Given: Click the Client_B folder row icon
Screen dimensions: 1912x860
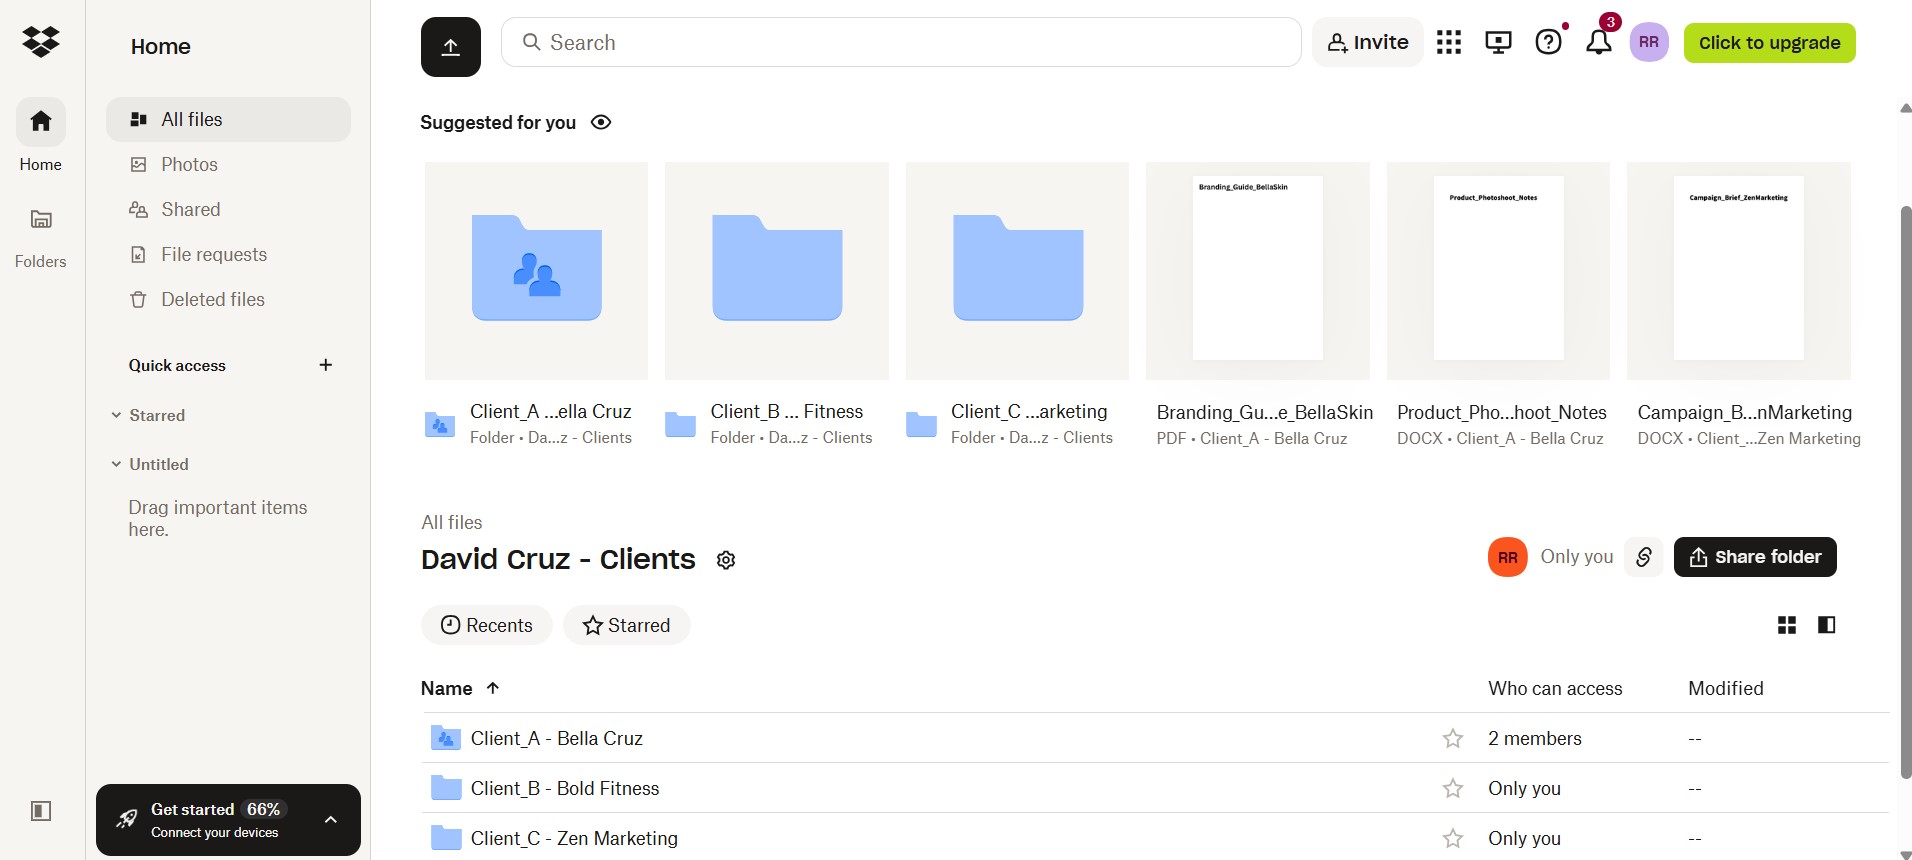Looking at the screenshot, I should pos(445,788).
